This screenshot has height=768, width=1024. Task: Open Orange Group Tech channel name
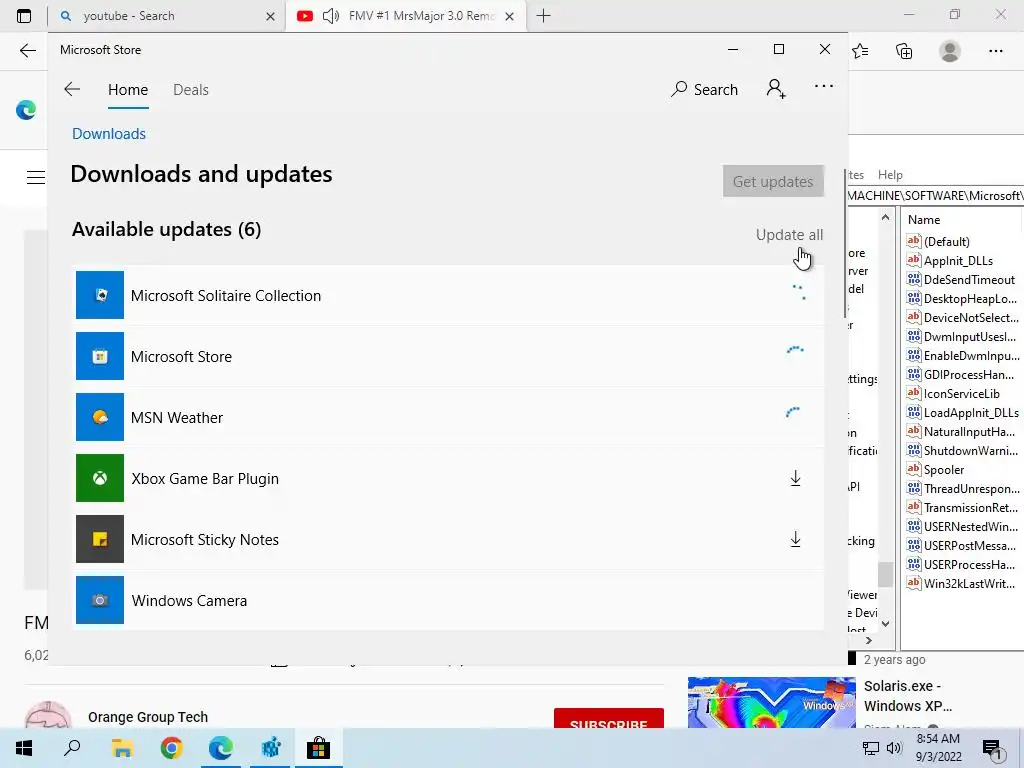pos(148,716)
